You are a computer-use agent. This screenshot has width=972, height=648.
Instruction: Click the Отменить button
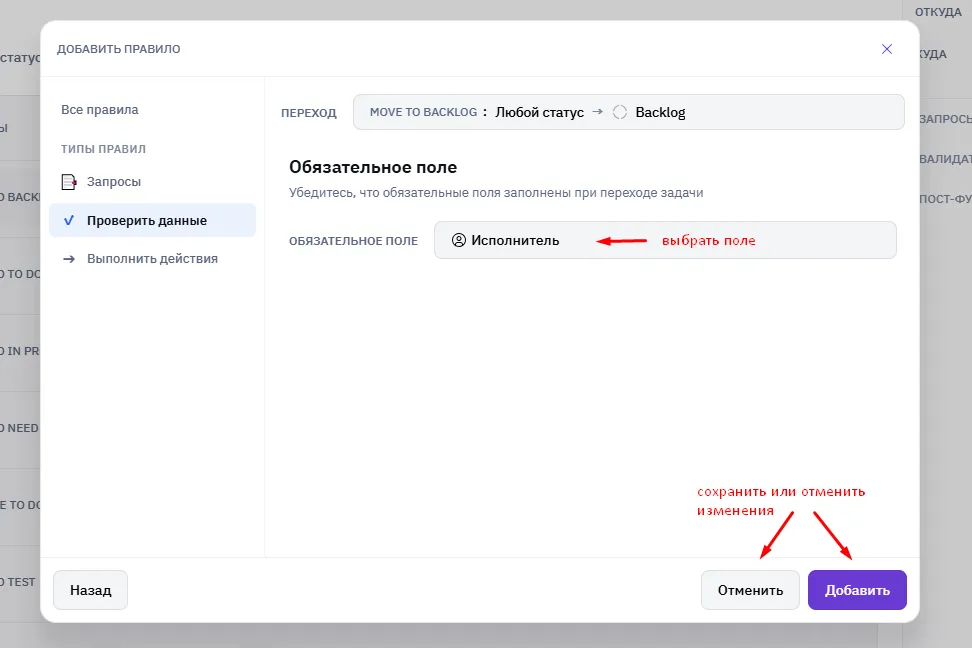750,590
